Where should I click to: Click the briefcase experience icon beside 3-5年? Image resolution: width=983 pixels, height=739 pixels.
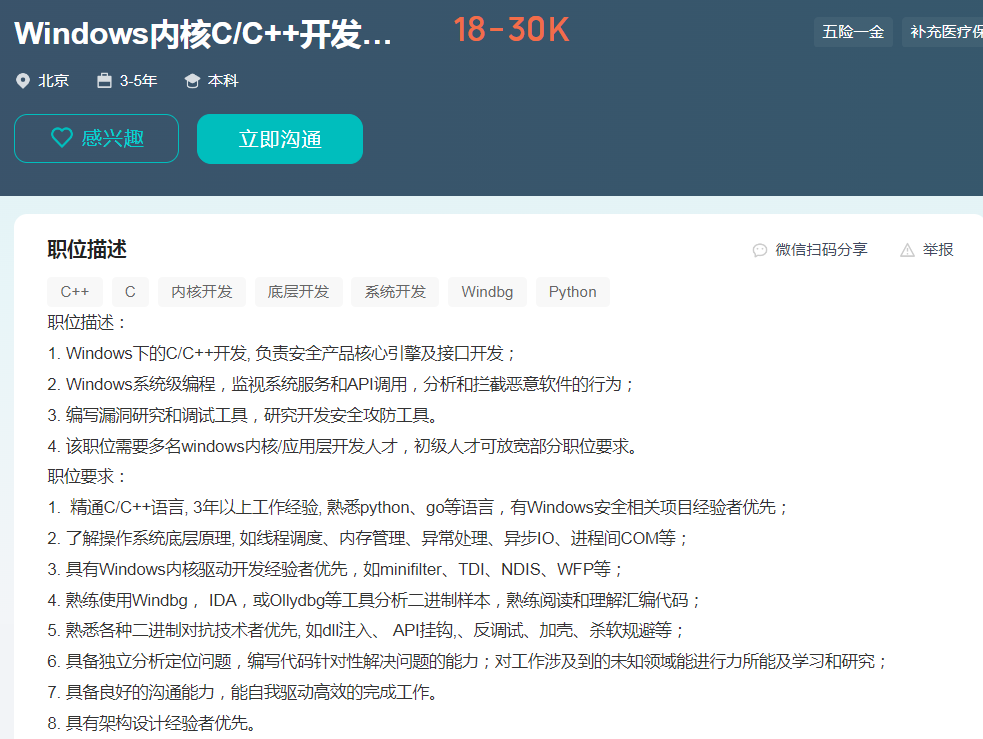[104, 81]
